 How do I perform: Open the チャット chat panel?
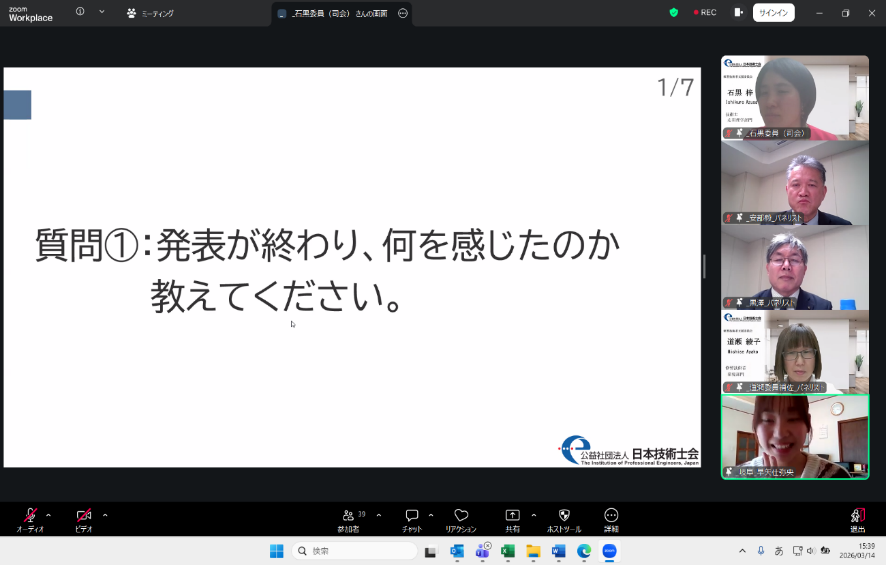[x=411, y=519]
